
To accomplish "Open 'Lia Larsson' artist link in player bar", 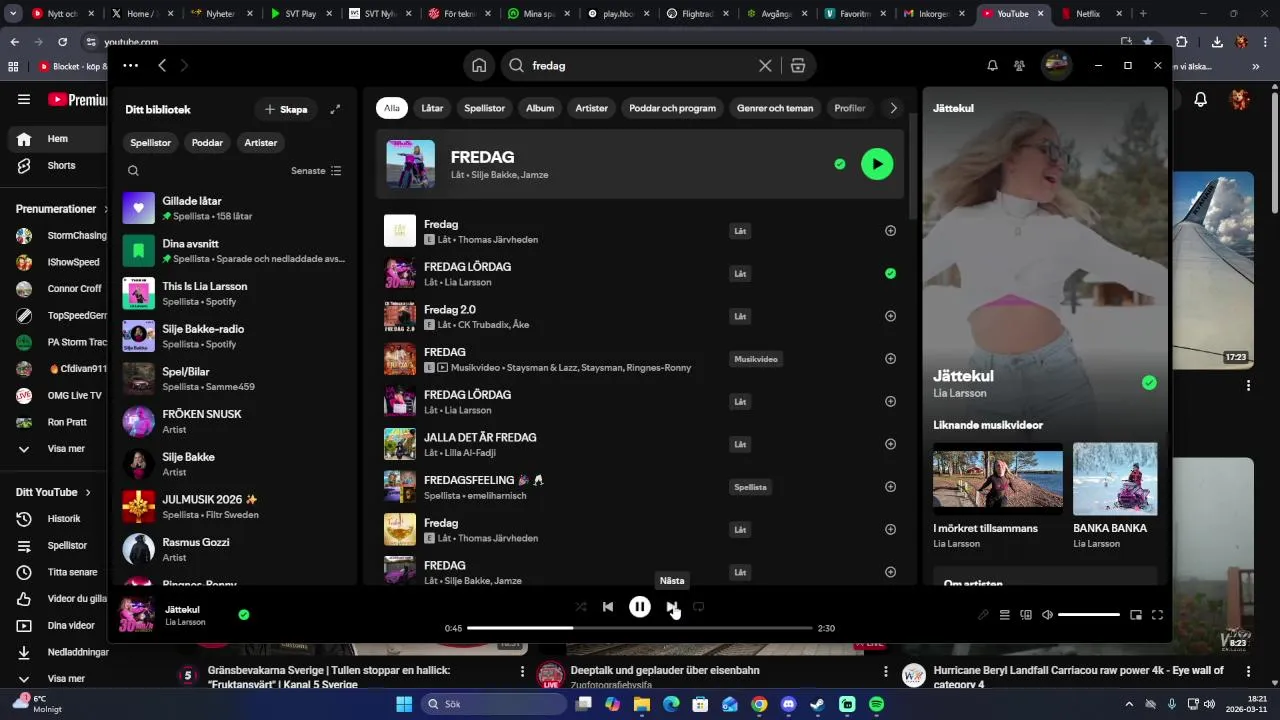I will pyautogui.click(x=185, y=622).
